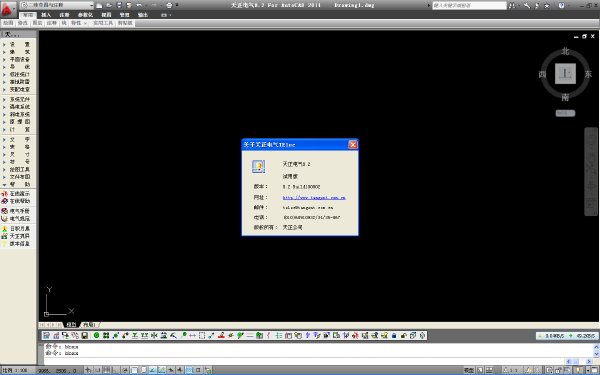Click the 在线演示 icon item in sidebar
This screenshot has height=375, width=600.
(16, 194)
